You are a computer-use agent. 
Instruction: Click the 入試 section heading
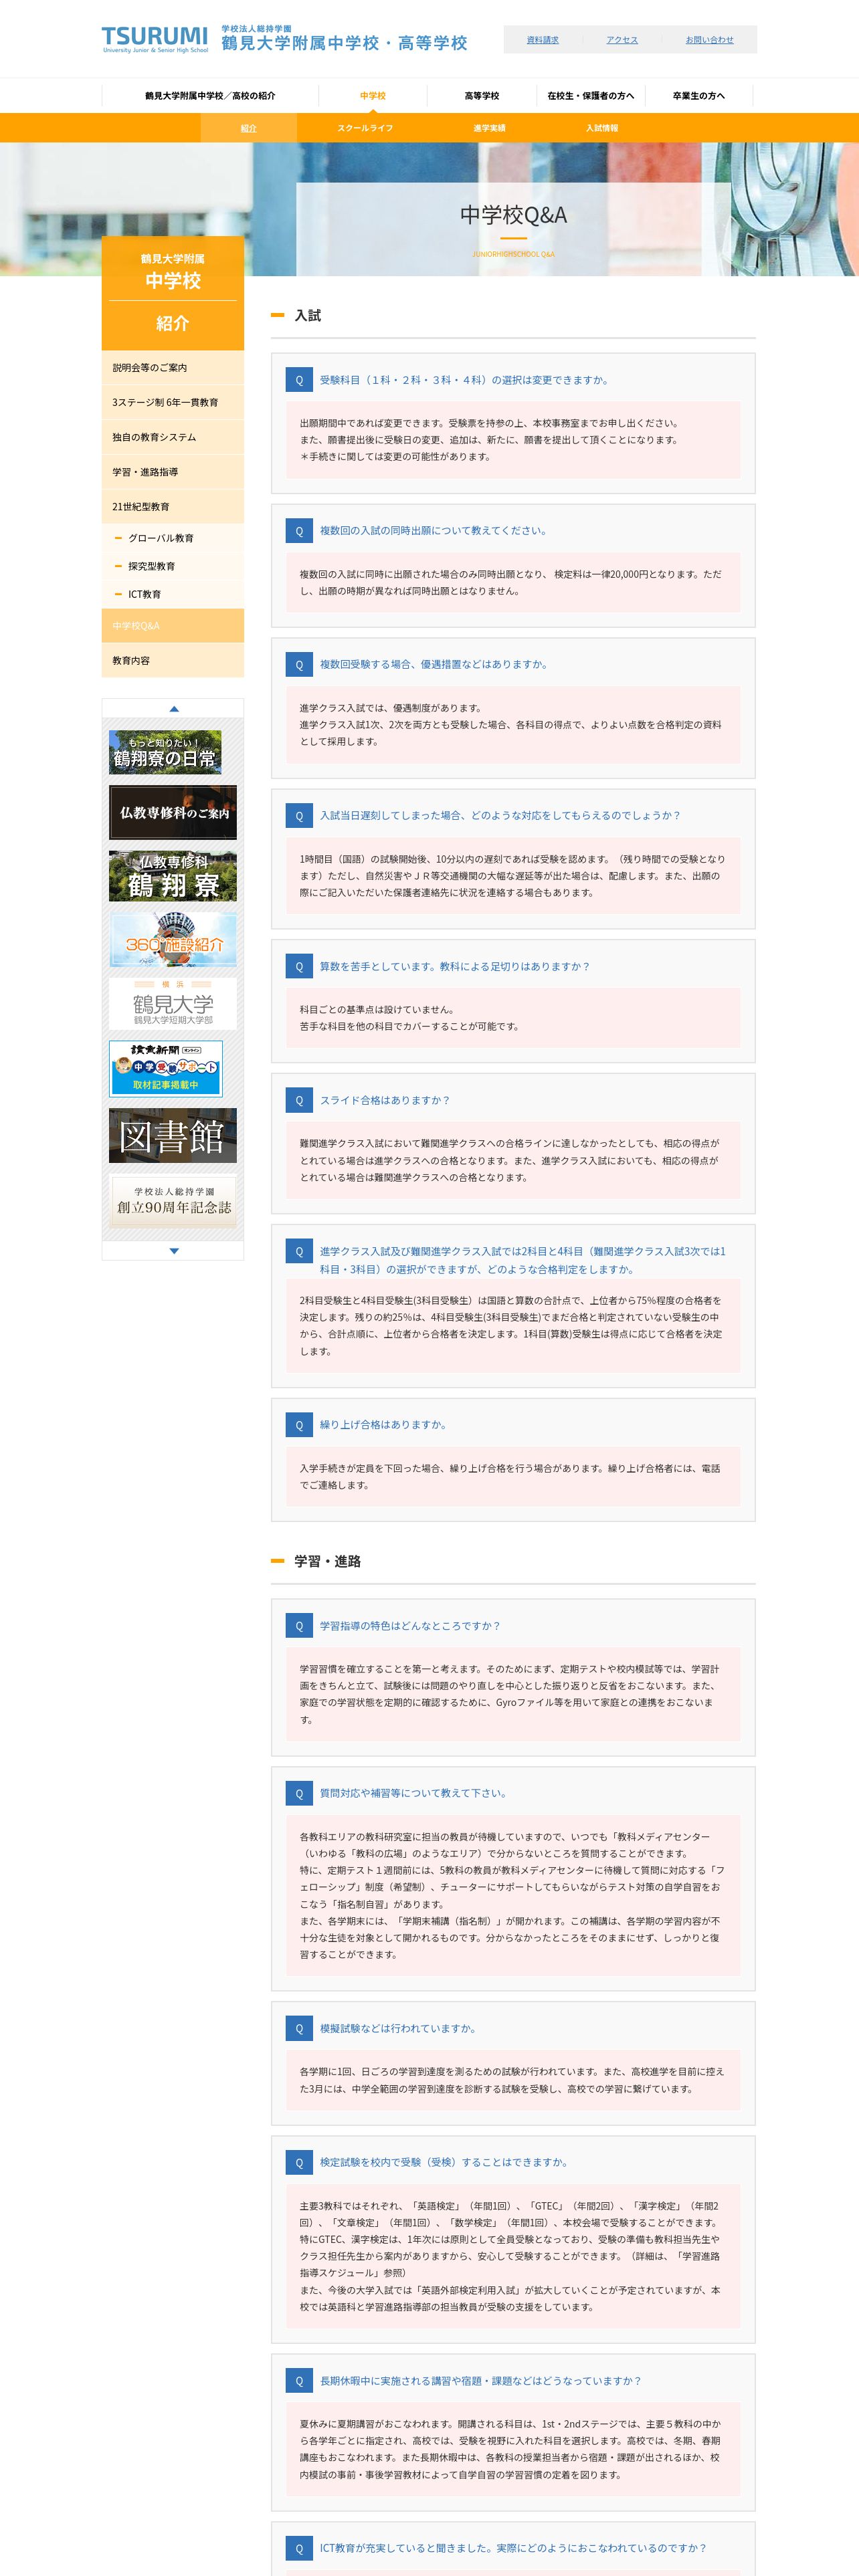point(307,315)
